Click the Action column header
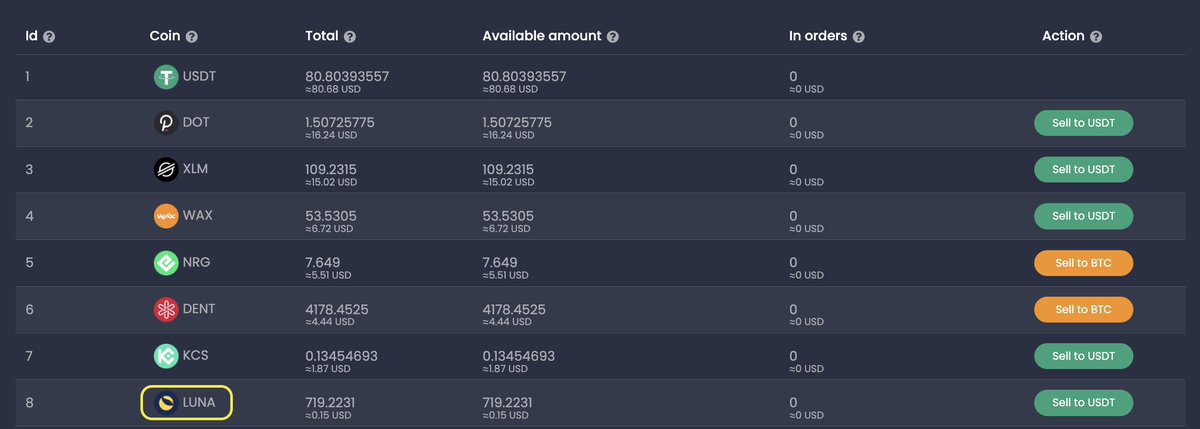 pyautogui.click(x=1063, y=36)
